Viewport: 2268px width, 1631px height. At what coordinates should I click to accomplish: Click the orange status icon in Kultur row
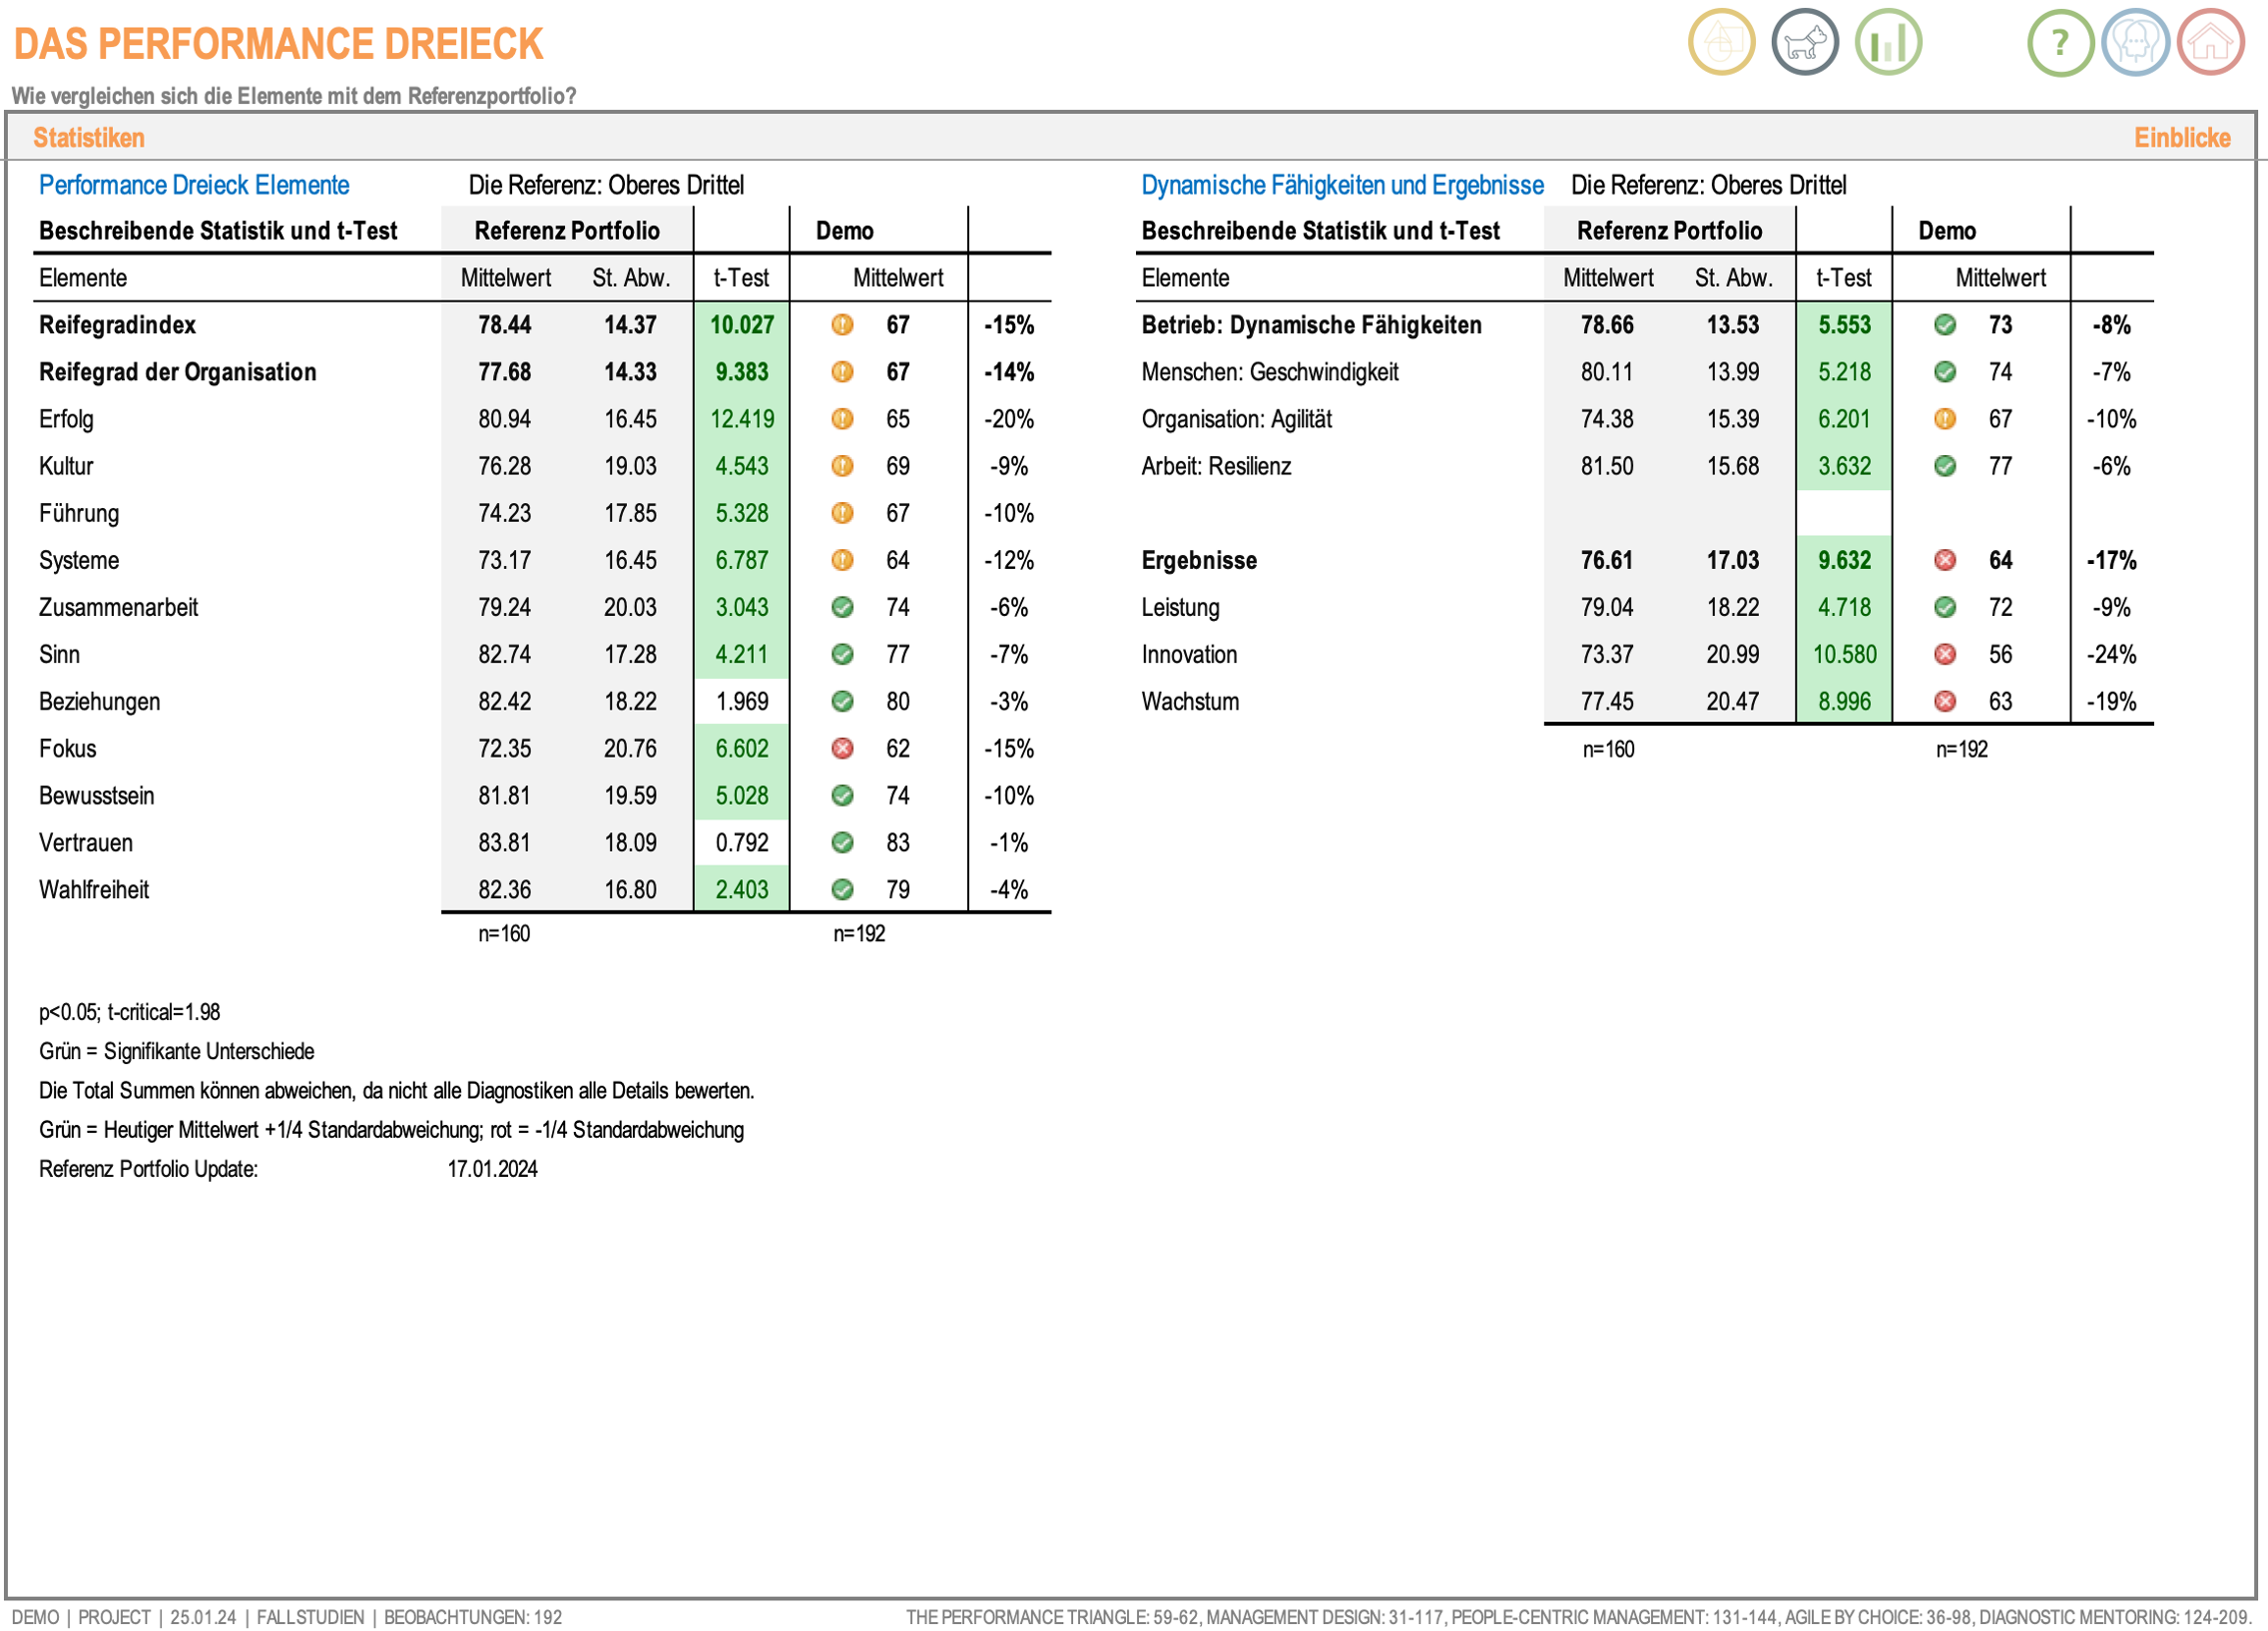click(x=843, y=466)
